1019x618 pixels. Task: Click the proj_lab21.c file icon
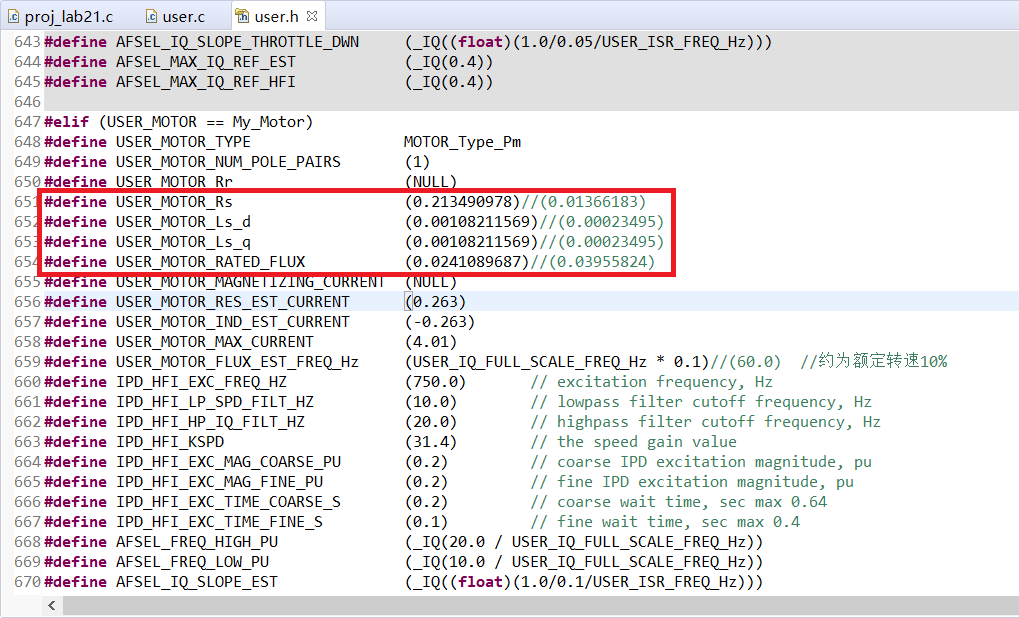(14, 16)
